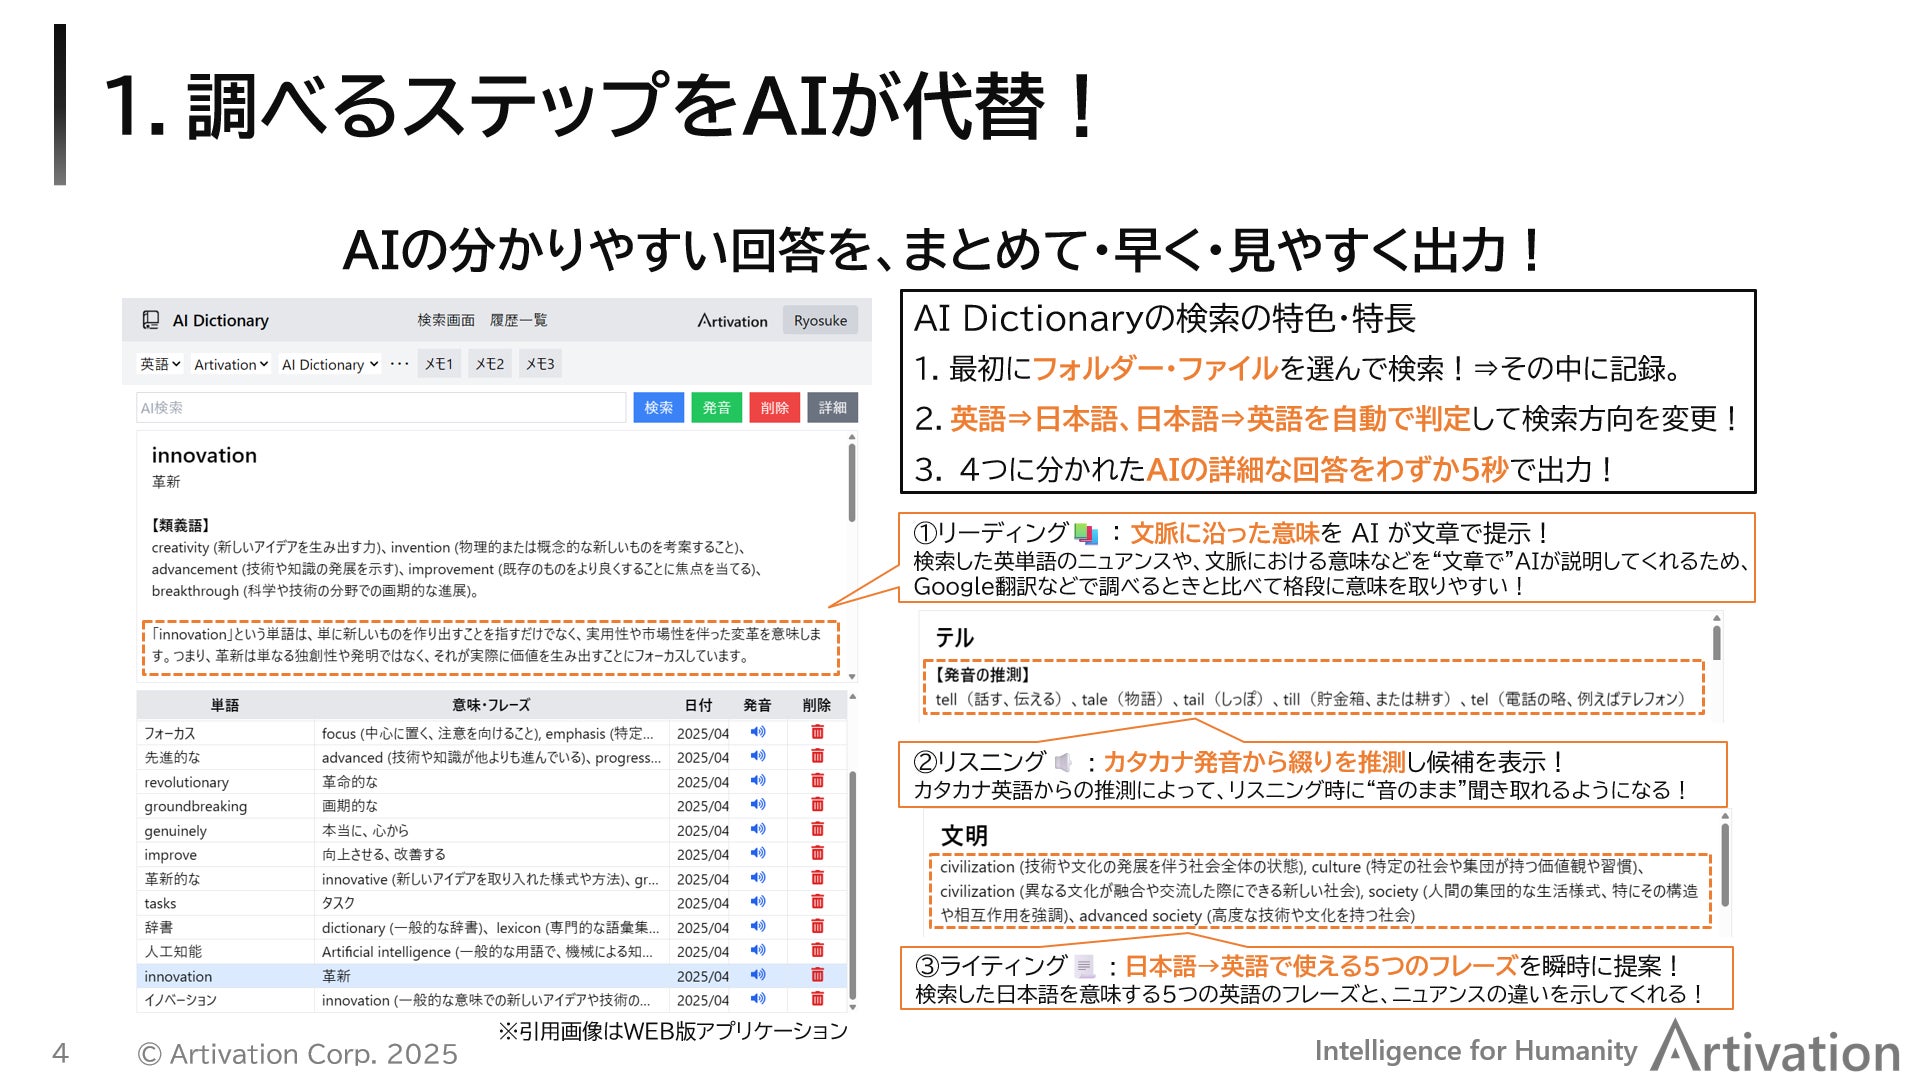Screen dimensions: 1919x1079
Task: Delete the 先進的な entry with trash icon
Action: tap(817, 756)
